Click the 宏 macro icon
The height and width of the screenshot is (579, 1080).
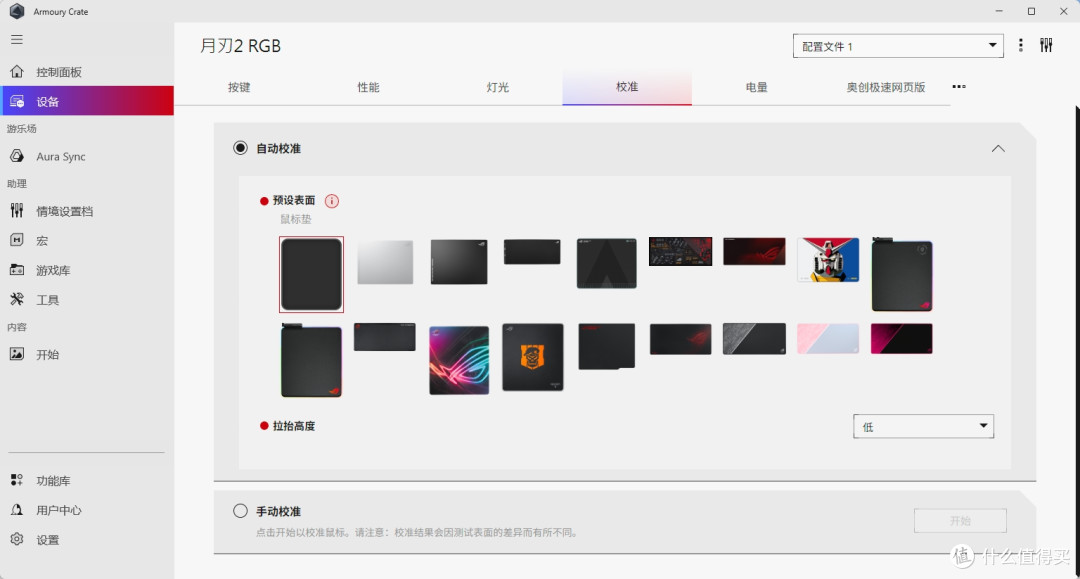(17, 240)
